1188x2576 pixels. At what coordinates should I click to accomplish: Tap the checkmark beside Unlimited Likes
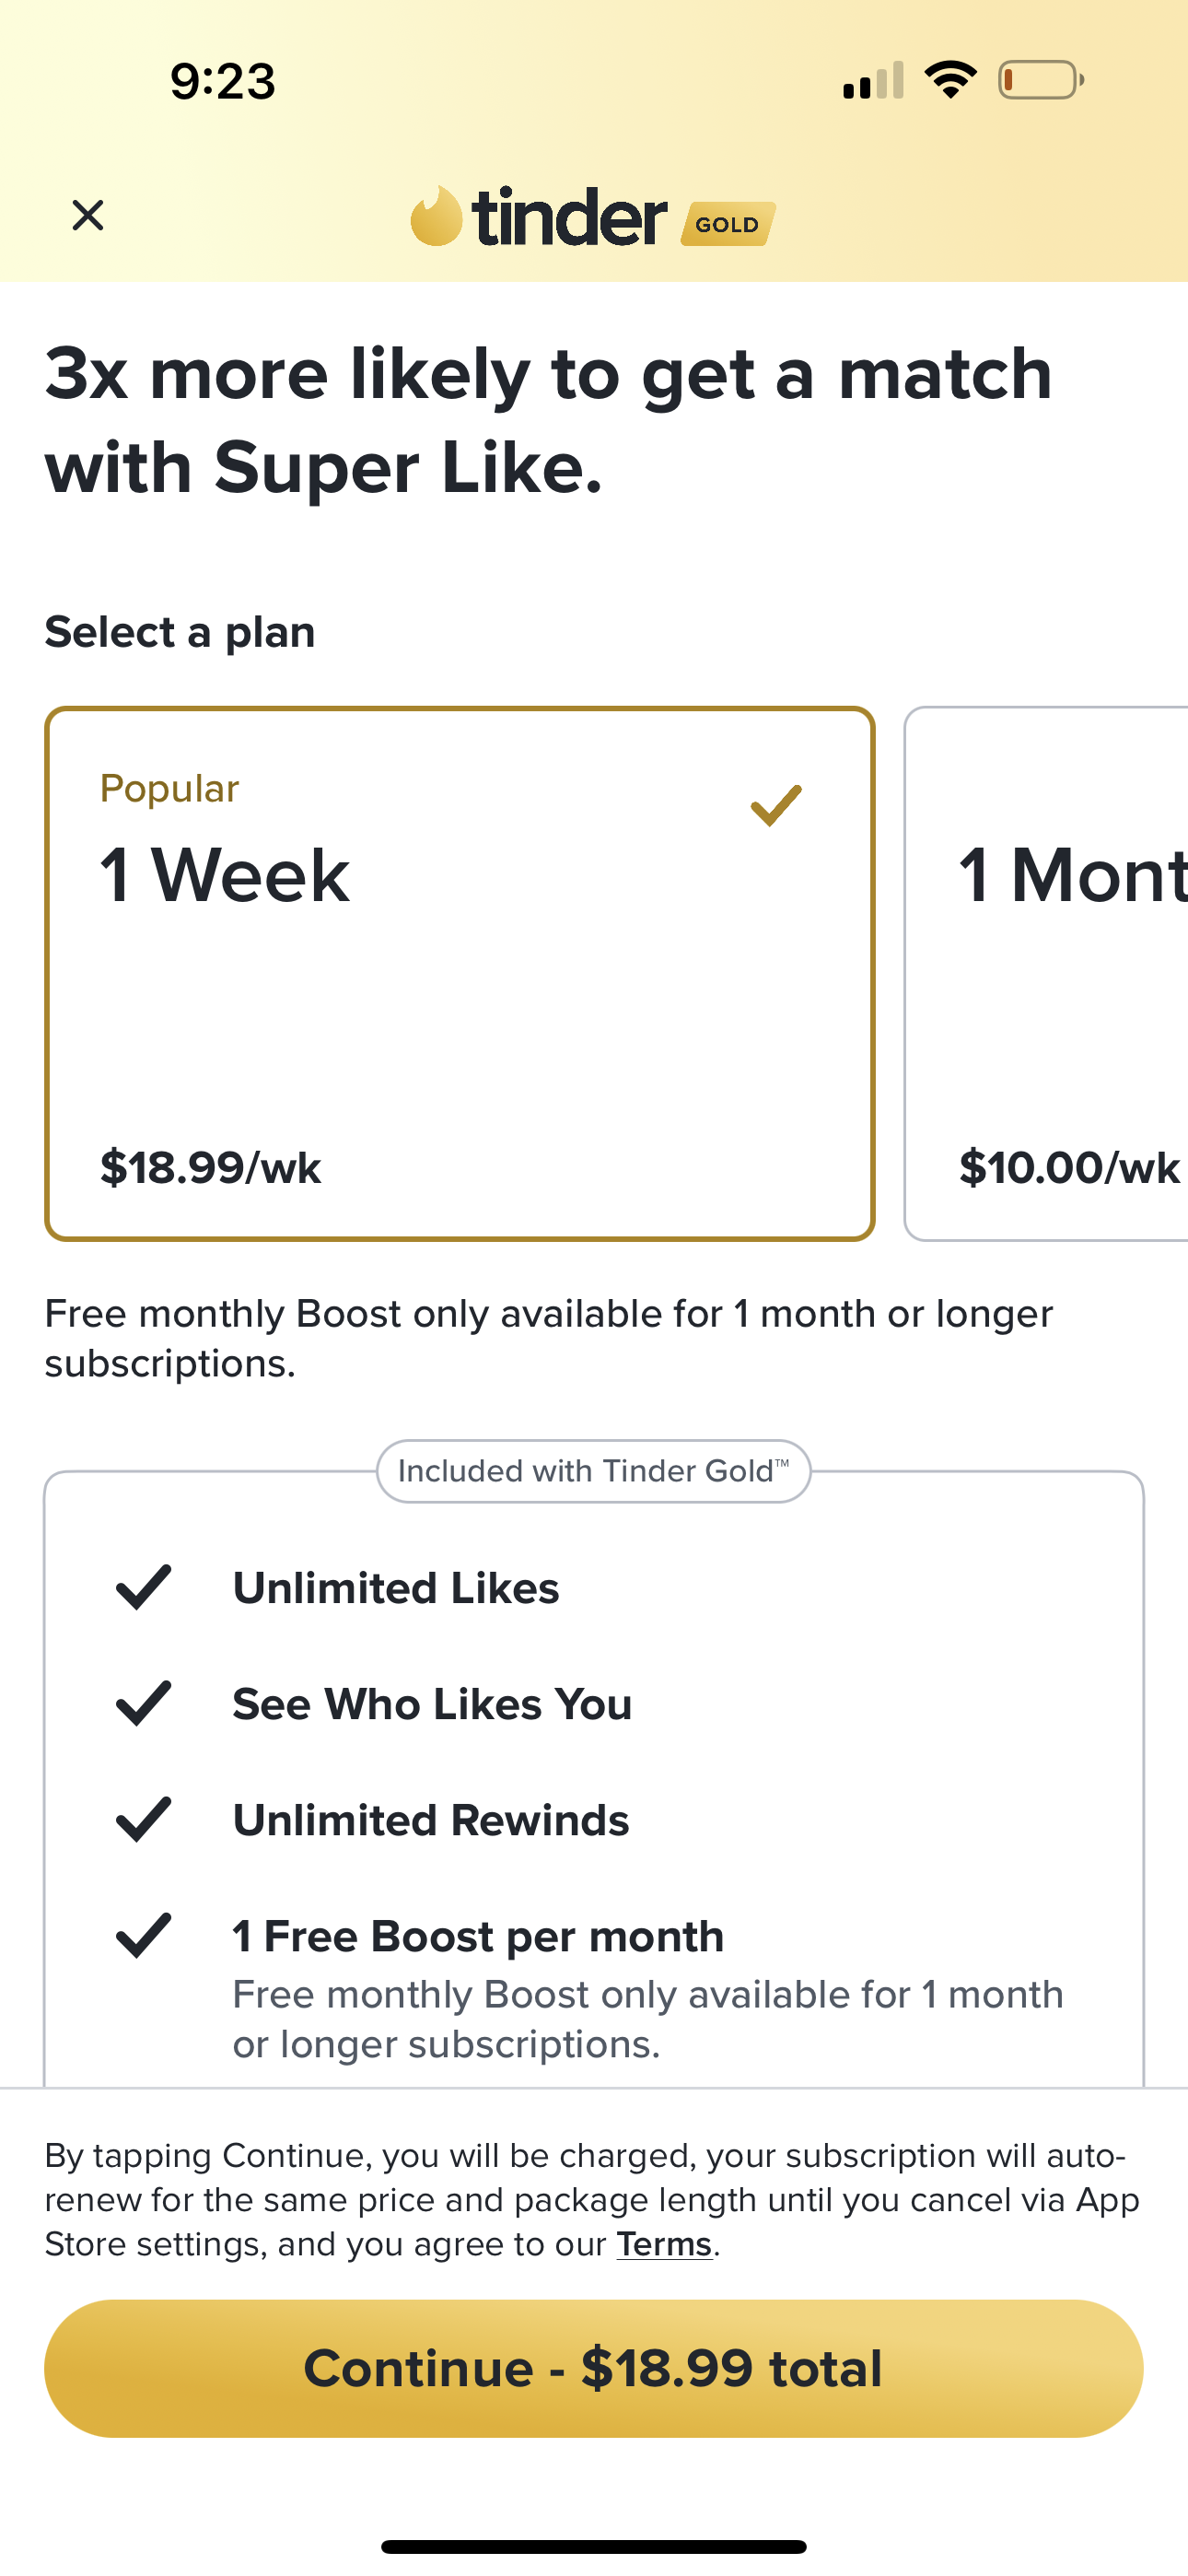coord(144,1588)
